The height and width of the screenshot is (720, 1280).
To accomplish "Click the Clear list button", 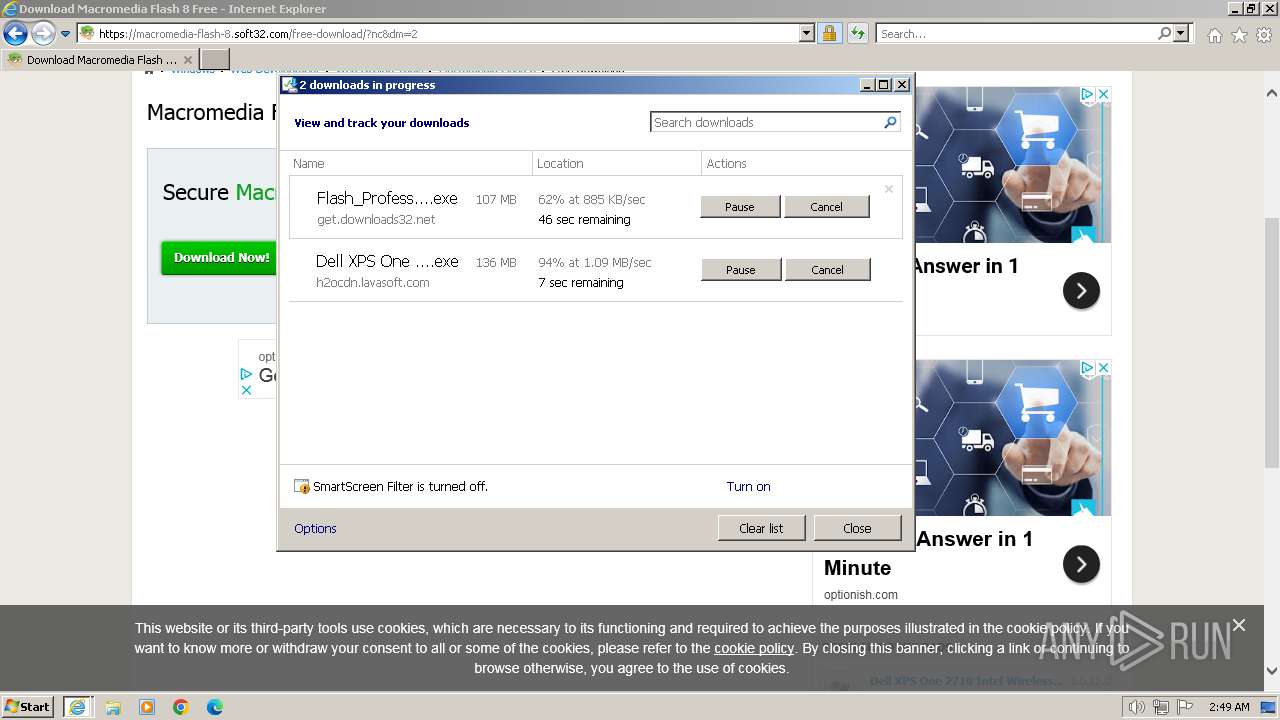I will coord(761,528).
